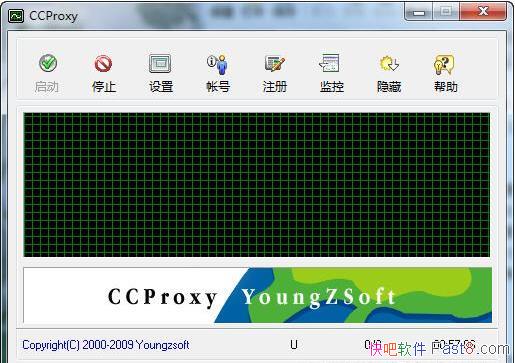The height and width of the screenshot is (363, 515).
Task: Open the 设置 settings icon
Action: pyautogui.click(x=160, y=63)
